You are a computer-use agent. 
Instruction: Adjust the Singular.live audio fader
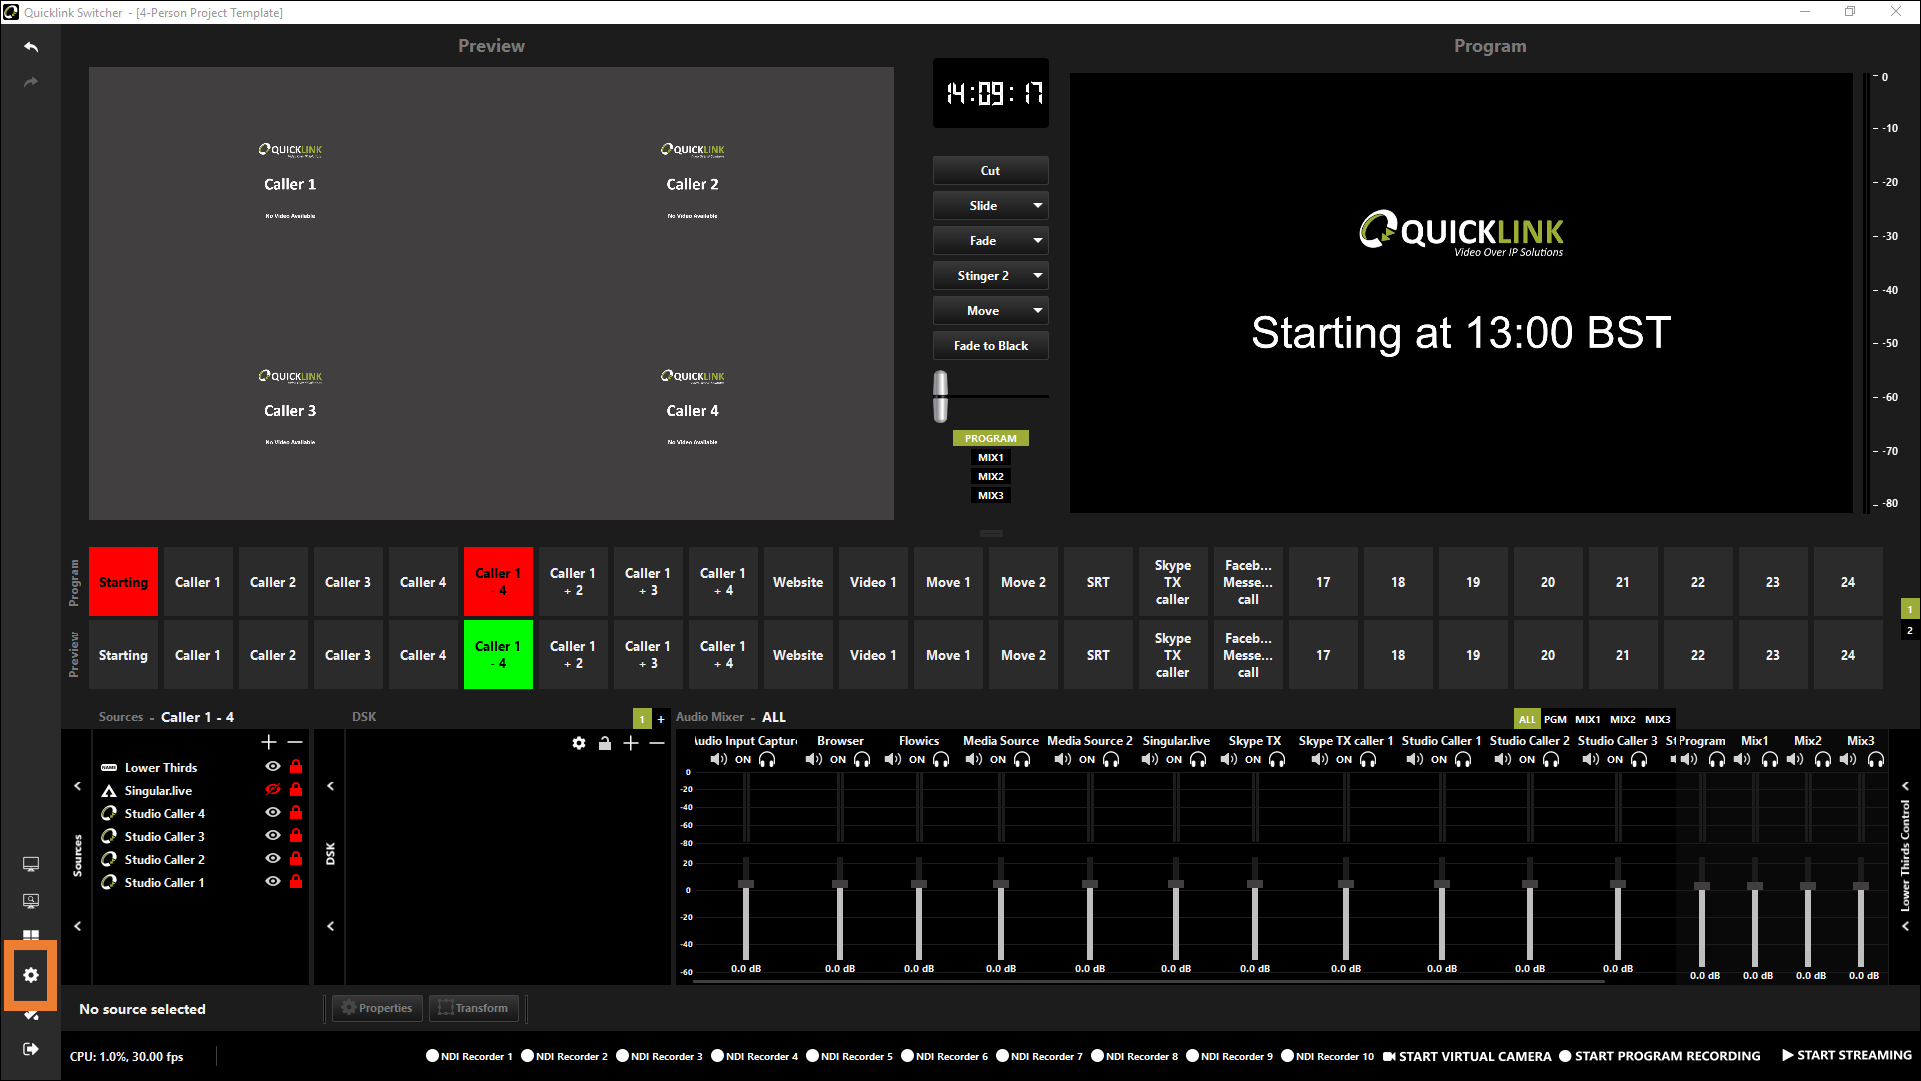pos(1176,885)
